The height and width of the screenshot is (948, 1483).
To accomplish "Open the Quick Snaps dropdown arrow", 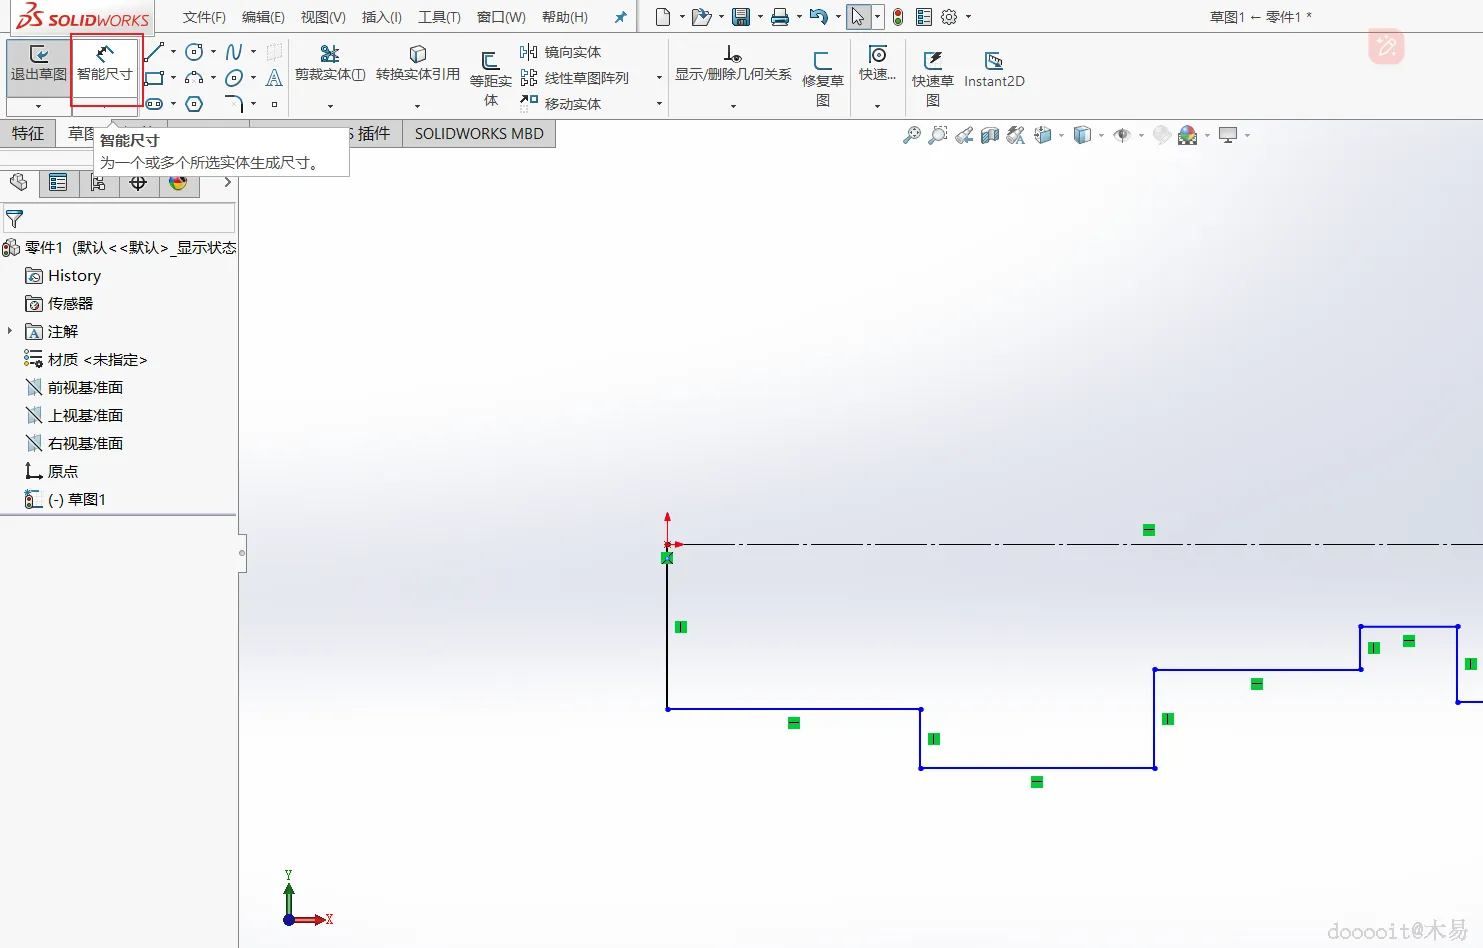I will point(877,106).
